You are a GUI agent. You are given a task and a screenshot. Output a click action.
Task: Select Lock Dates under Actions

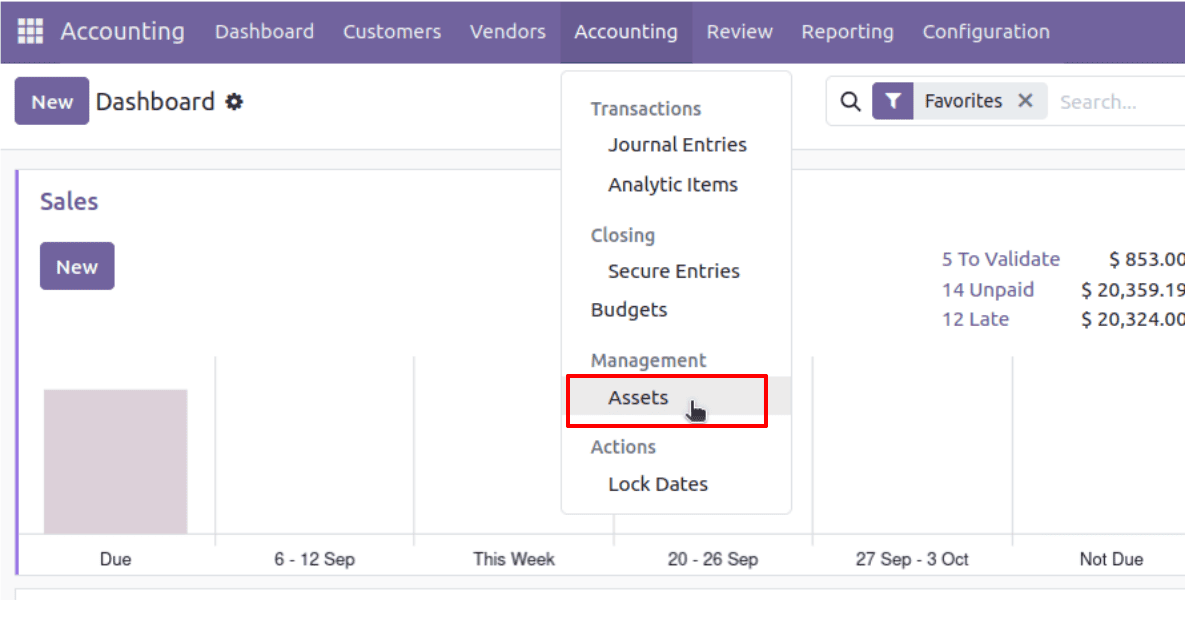coord(658,484)
